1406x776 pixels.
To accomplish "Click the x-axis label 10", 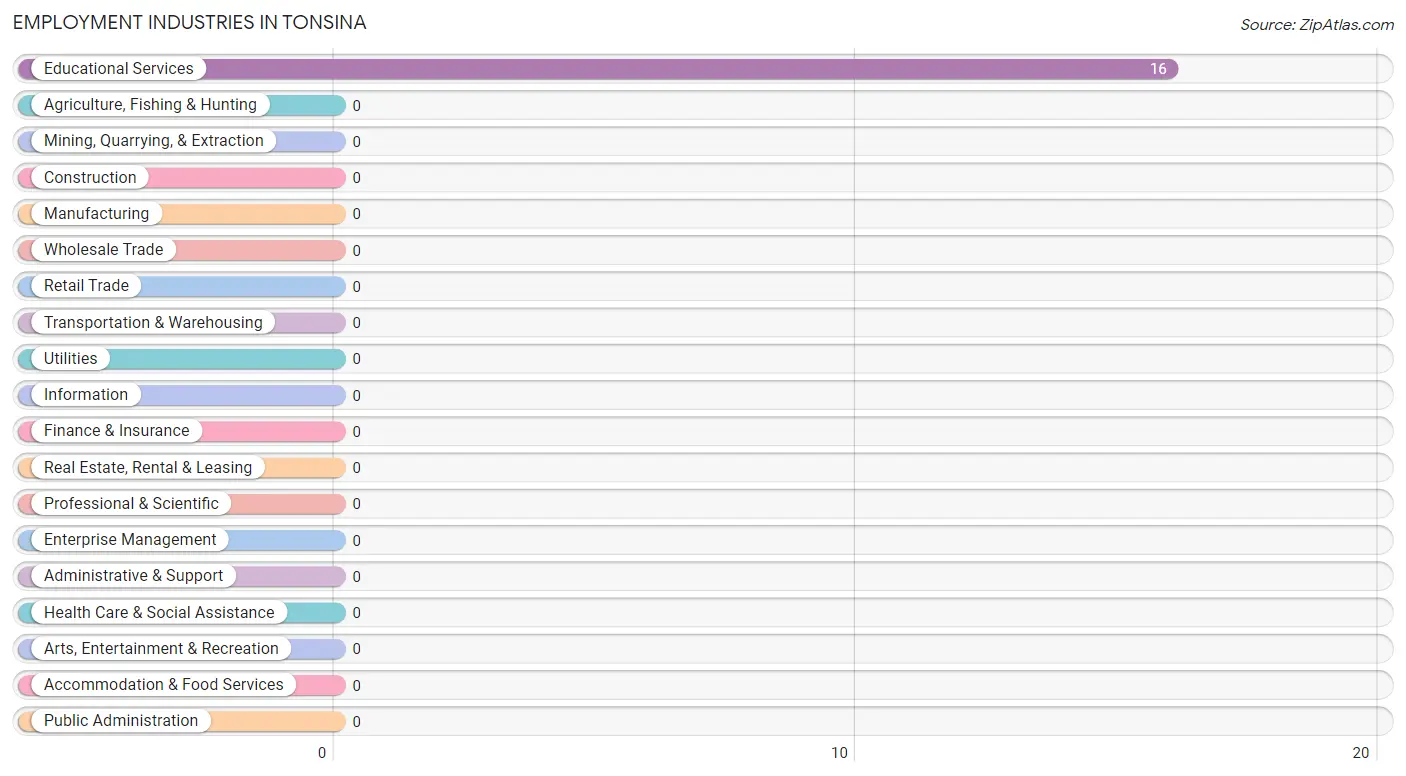I will click(x=840, y=753).
